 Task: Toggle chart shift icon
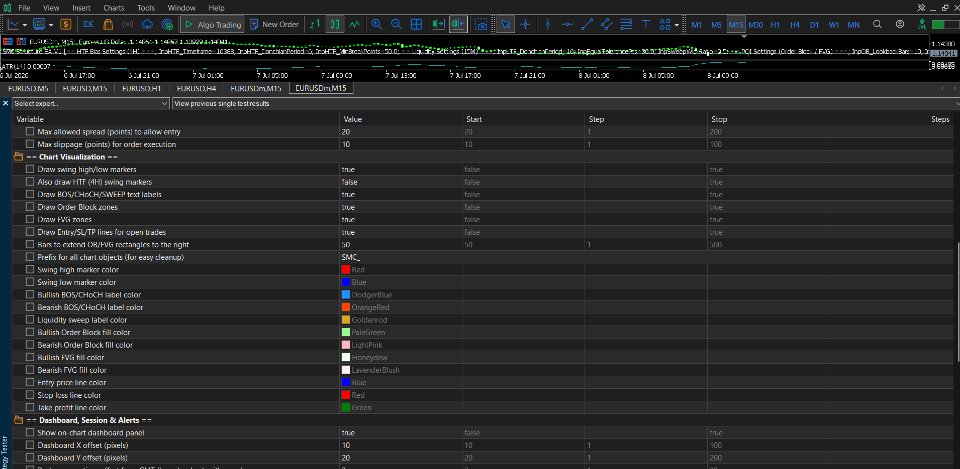pyautogui.click(x=458, y=24)
